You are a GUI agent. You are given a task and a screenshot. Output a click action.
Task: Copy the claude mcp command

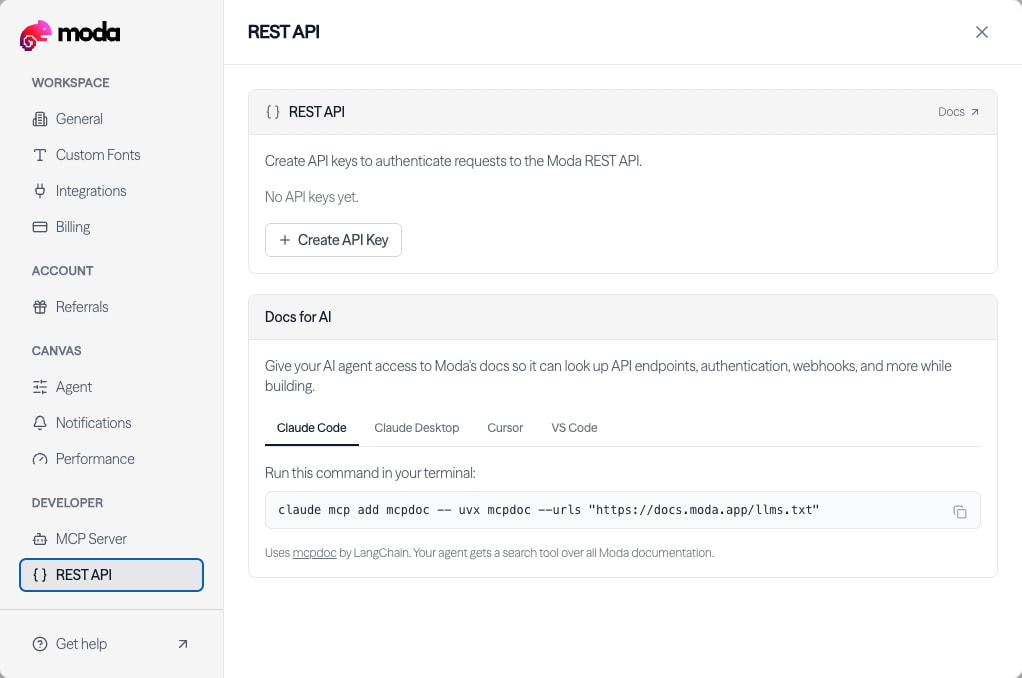[959, 512]
